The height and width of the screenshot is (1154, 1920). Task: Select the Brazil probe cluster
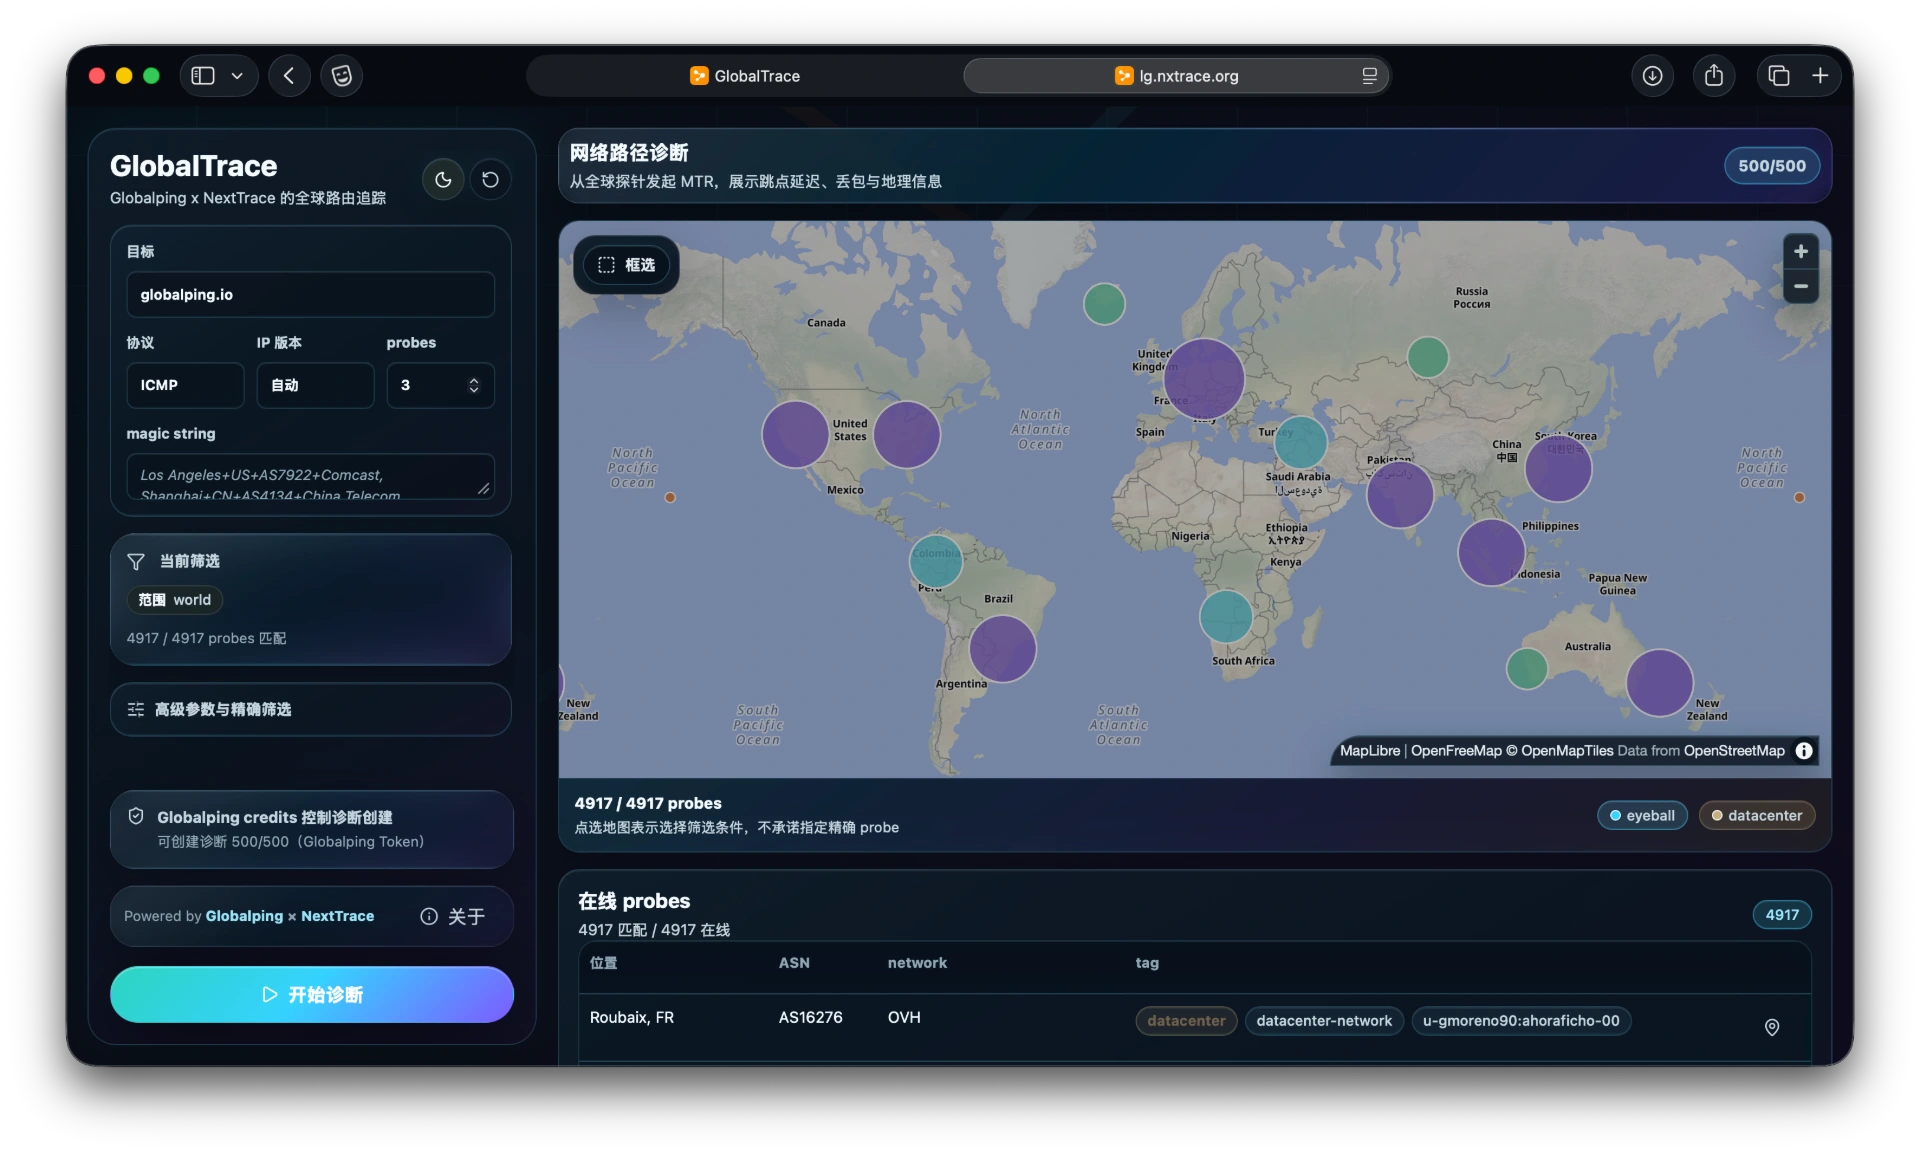[1003, 649]
